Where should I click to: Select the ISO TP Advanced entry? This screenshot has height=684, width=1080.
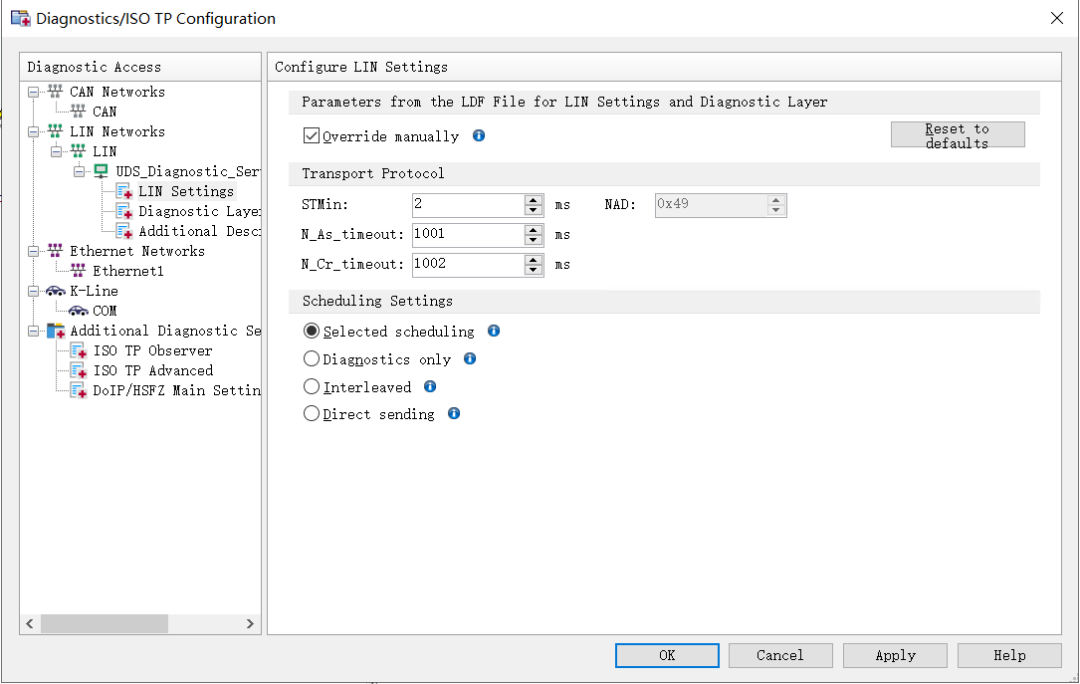click(152, 371)
